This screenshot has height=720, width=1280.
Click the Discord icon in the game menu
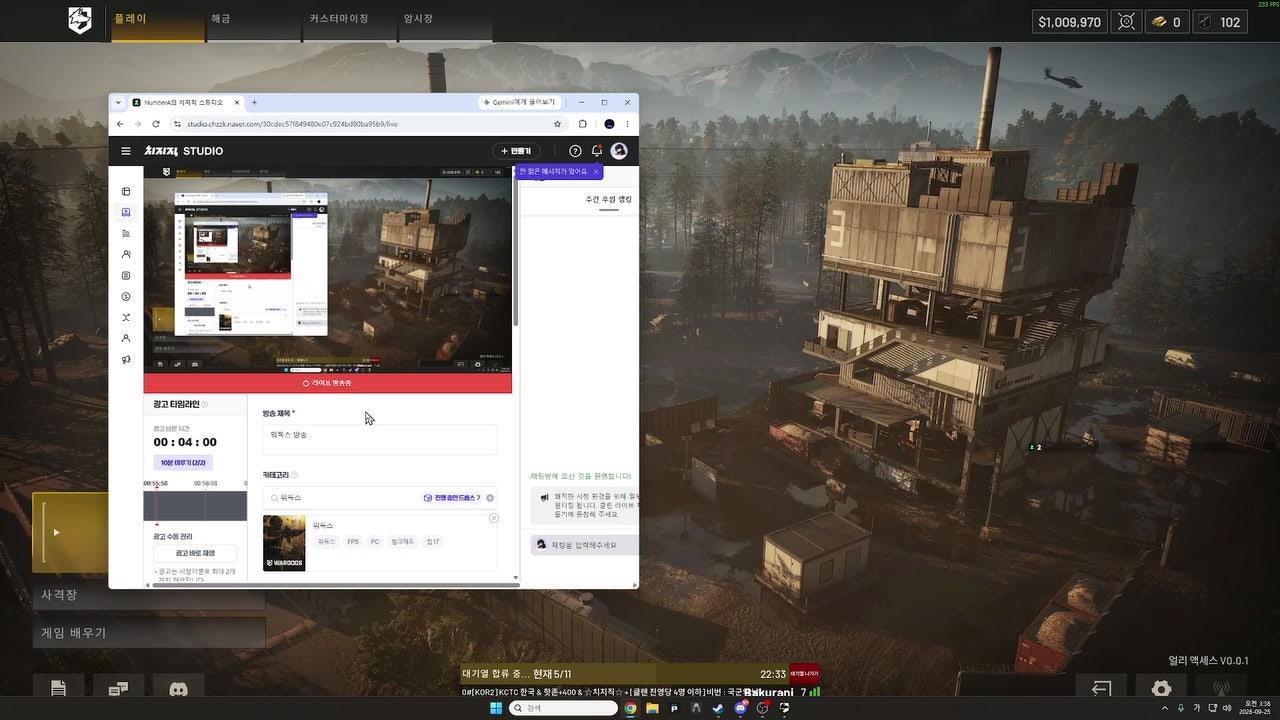coord(179,689)
